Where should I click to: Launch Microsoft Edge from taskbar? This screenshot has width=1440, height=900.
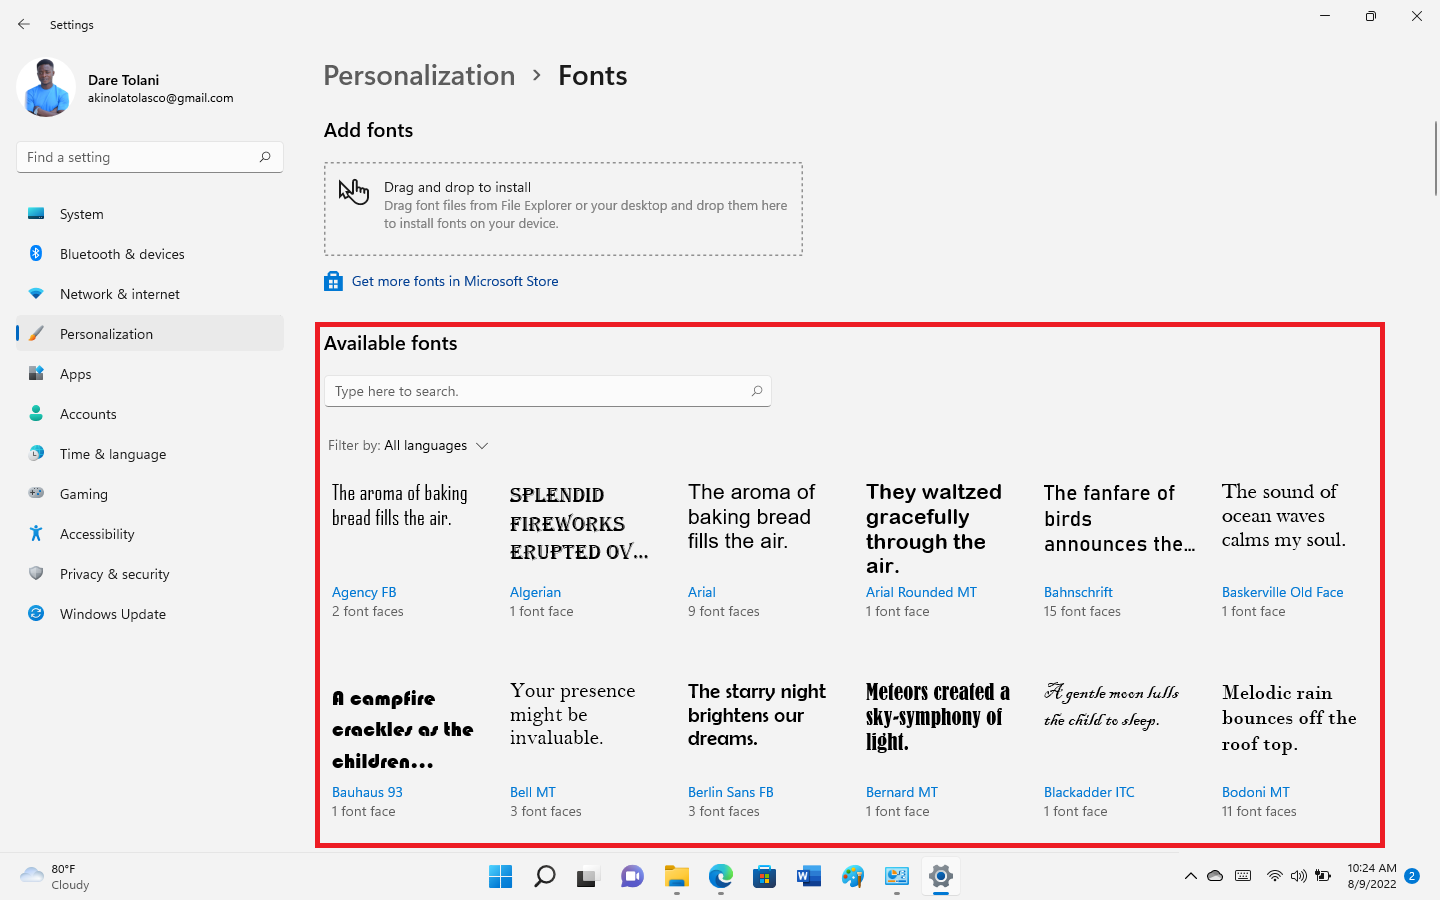pos(721,877)
